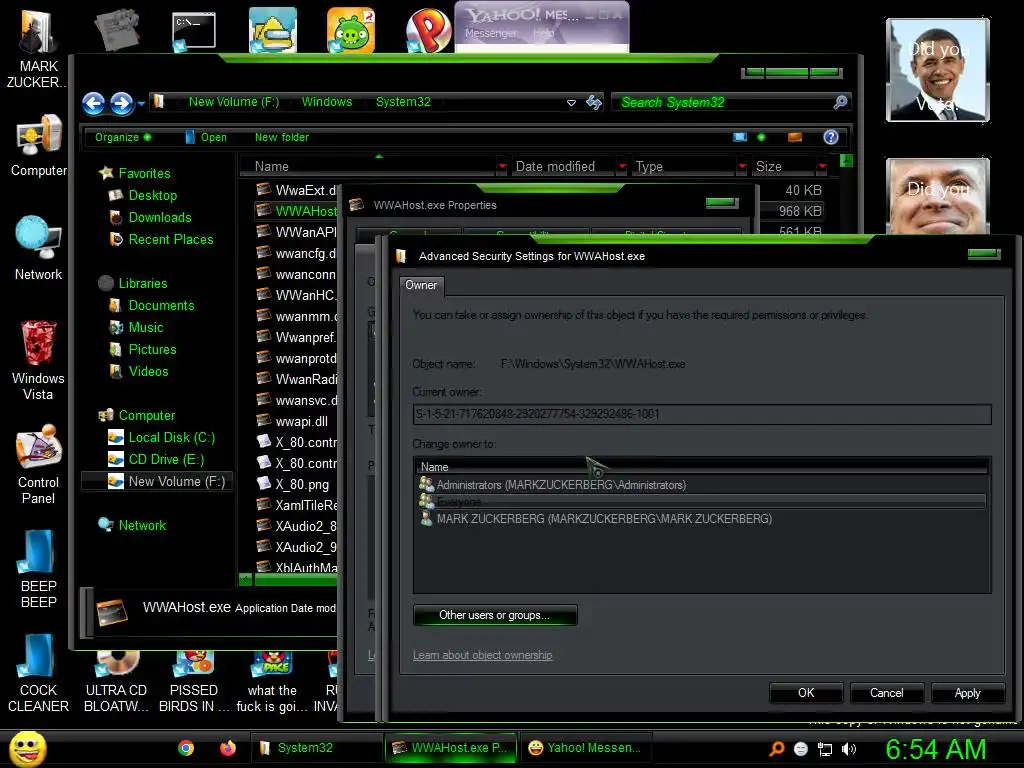Open the ULTRA CD BLOATW... desktop icon
Screen dimensions: 1024x768
(x=116, y=682)
